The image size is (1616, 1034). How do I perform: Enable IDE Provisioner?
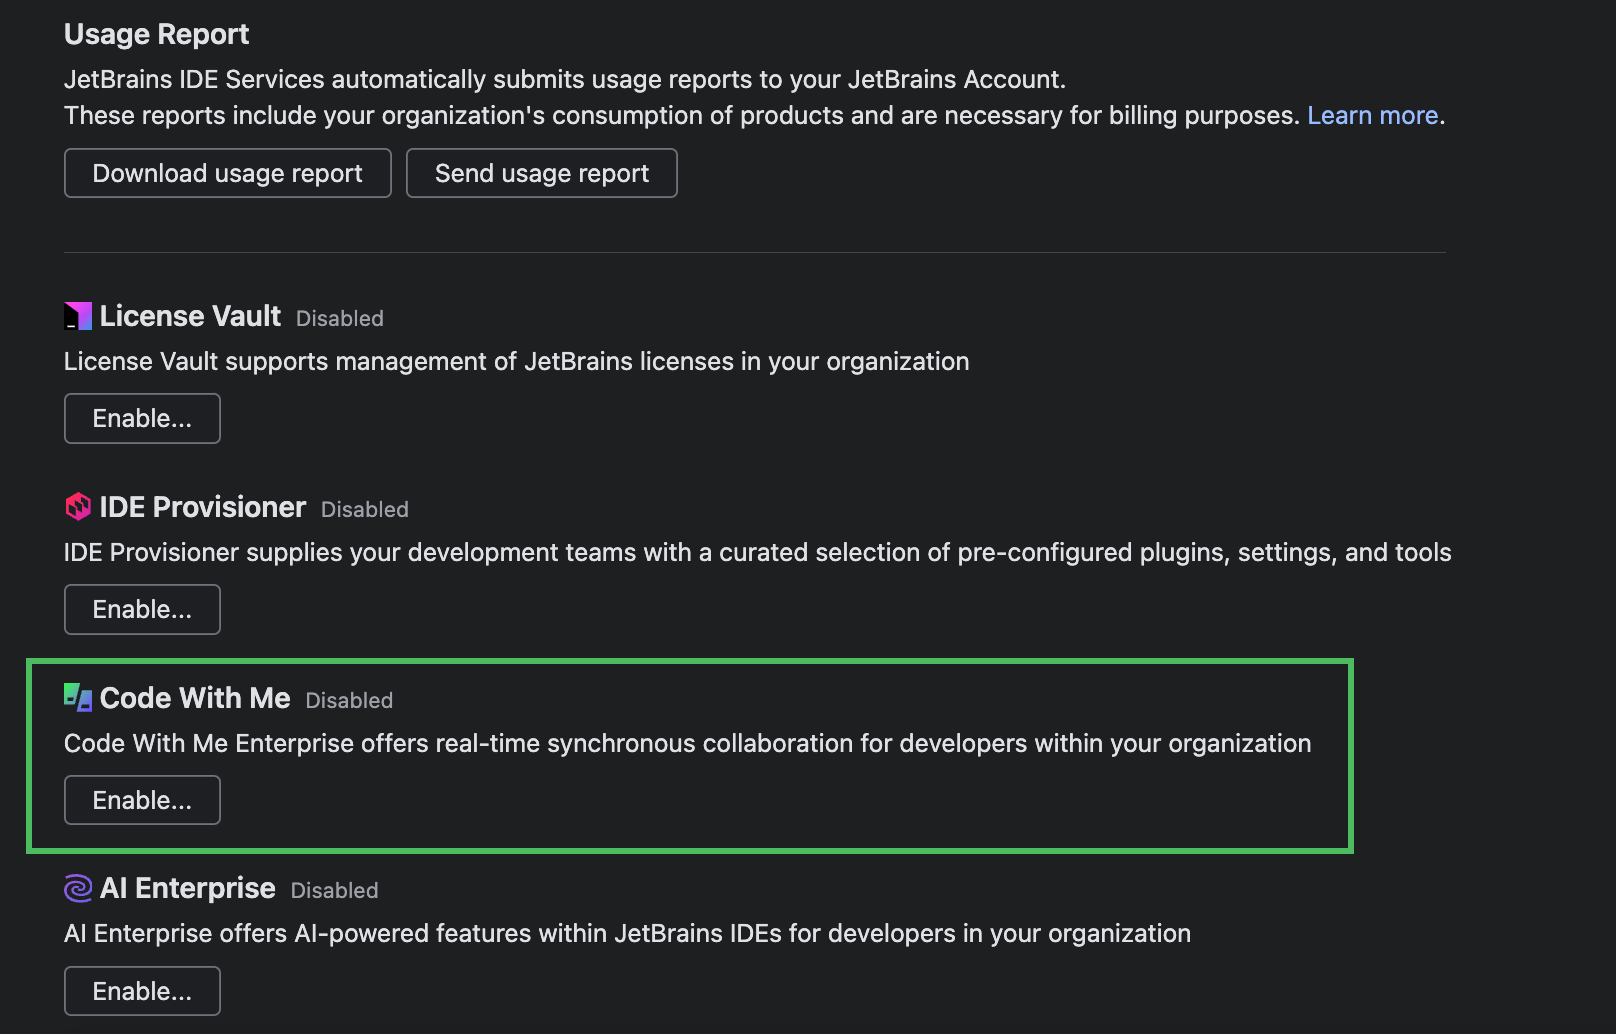[x=141, y=608]
